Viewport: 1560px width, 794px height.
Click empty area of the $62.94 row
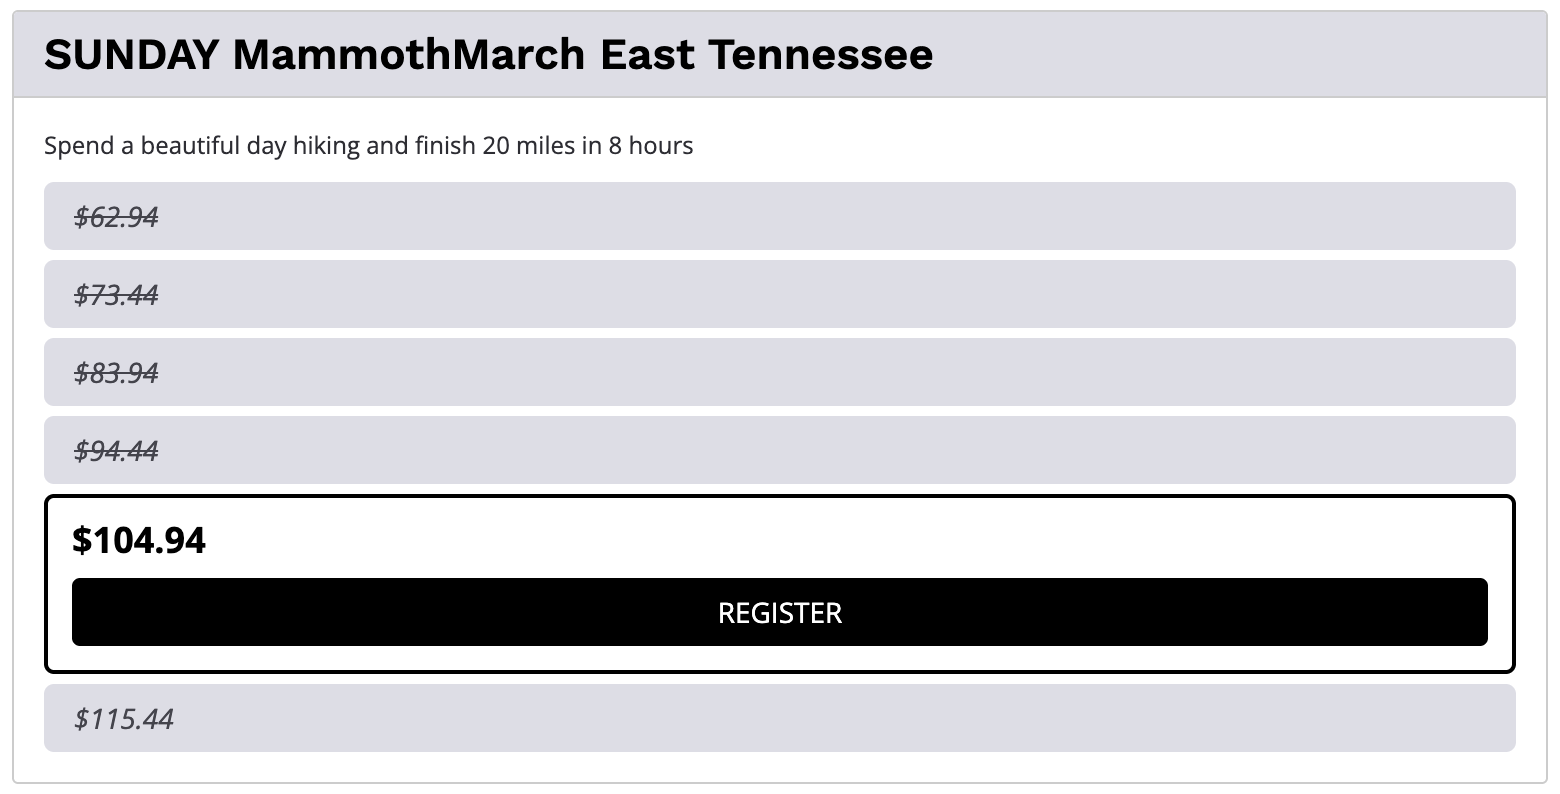(x=800, y=216)
